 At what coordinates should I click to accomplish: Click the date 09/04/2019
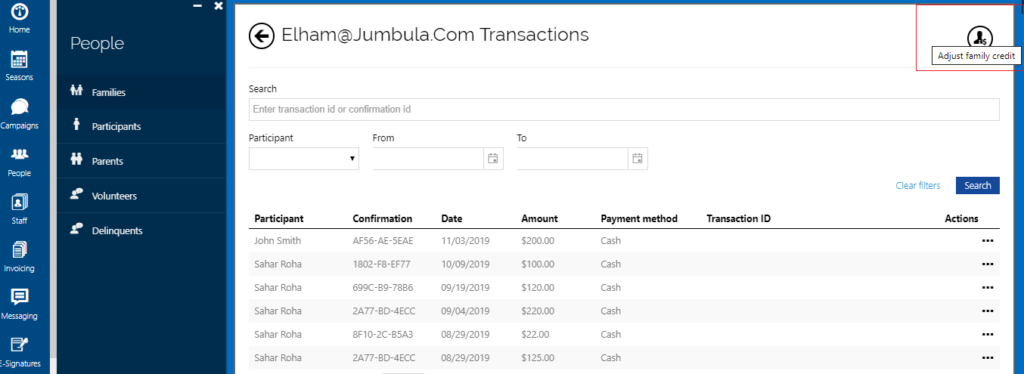point(466,311)
